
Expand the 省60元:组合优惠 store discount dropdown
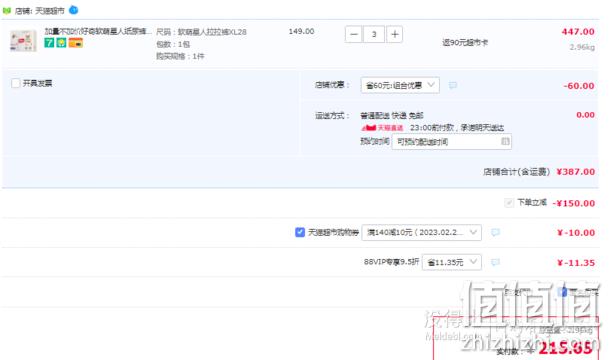400,85
